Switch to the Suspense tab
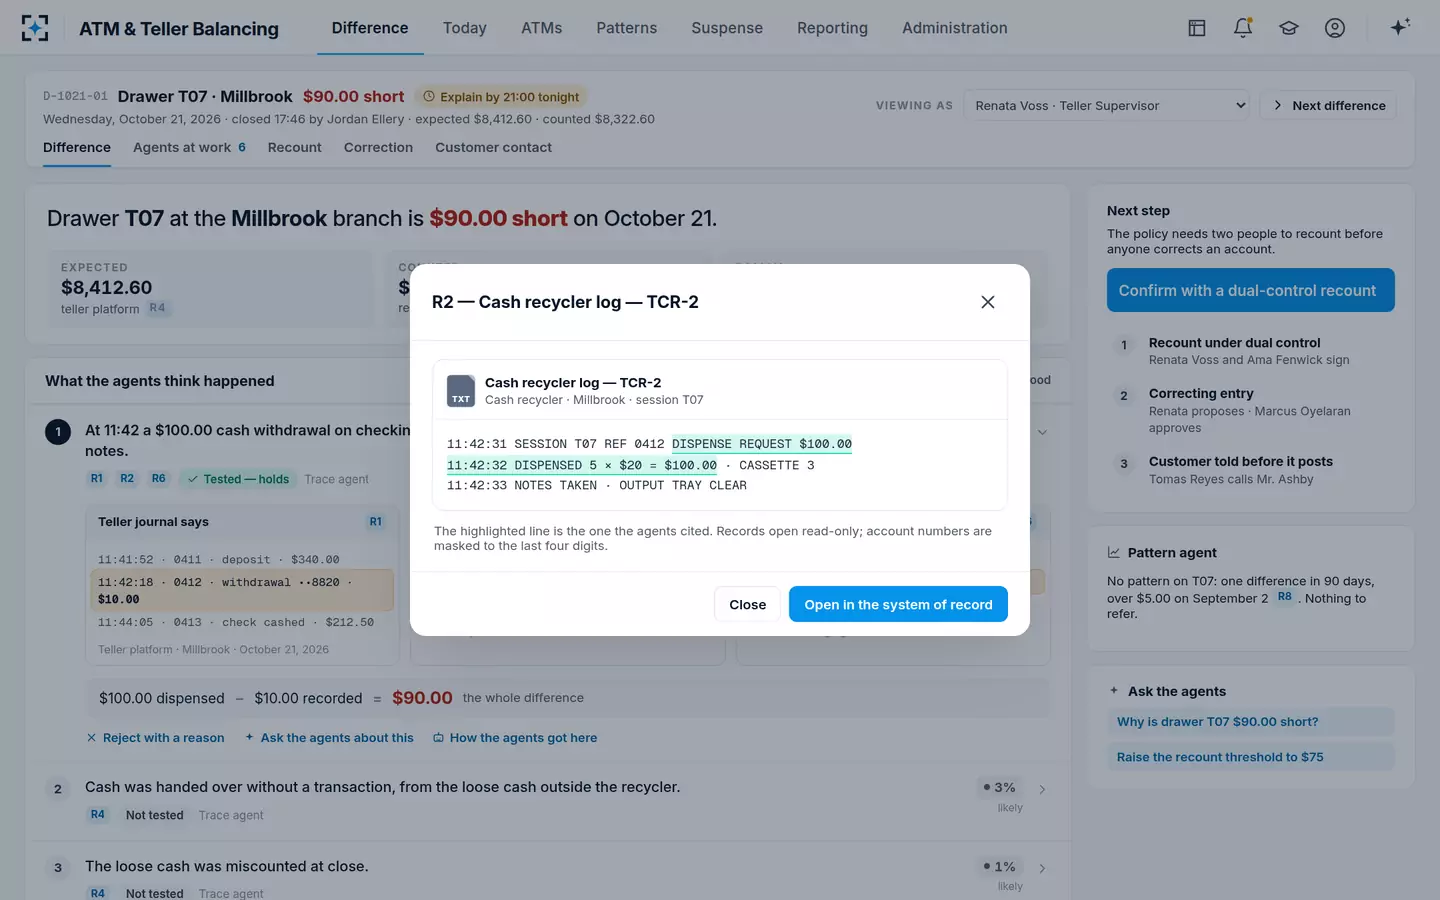Viewport: 1440px width, 900px height. pos(727,28)
